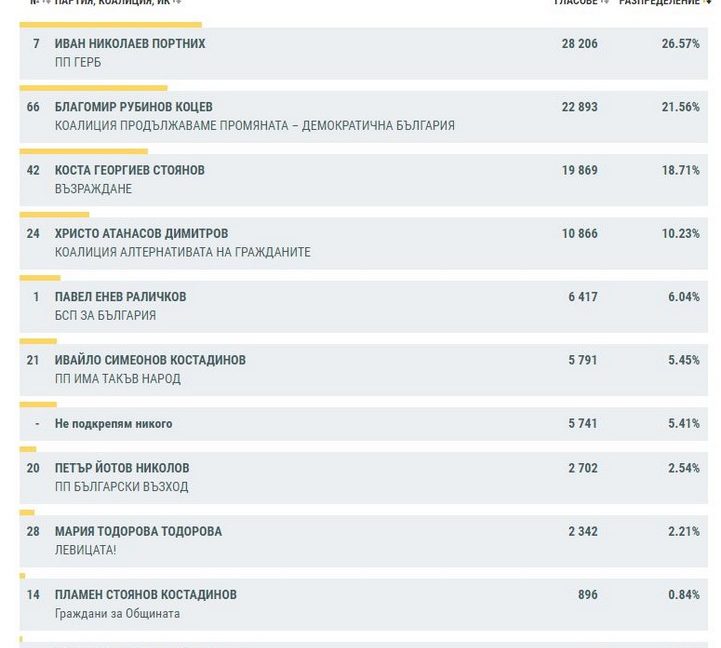Click Пламен Стоянов Костадинов name
Screen dimensions: 721x648
pyautogui.click(x=145, y=595)
